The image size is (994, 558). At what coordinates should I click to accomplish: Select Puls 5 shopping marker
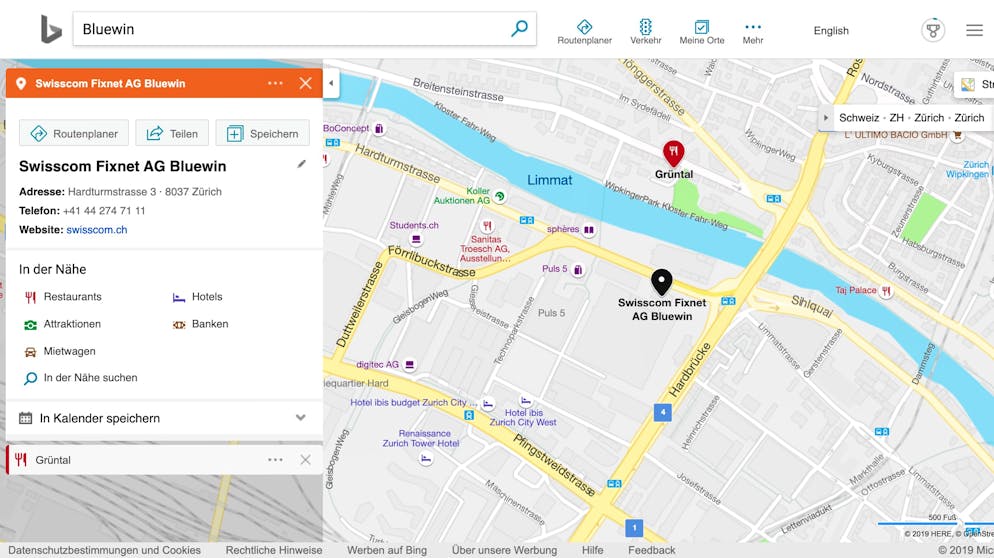point(578,269)
